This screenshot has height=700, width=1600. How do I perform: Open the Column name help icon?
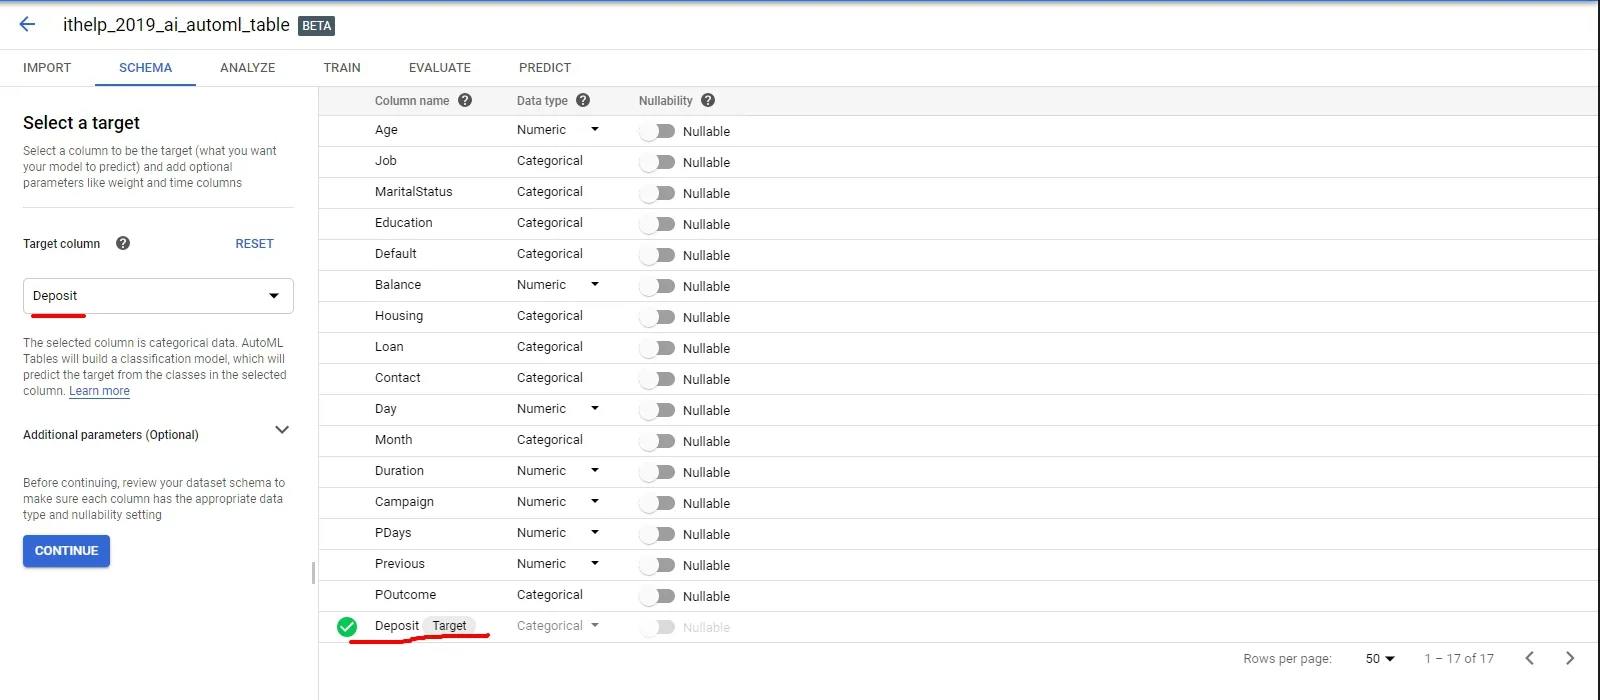(465, 100)
